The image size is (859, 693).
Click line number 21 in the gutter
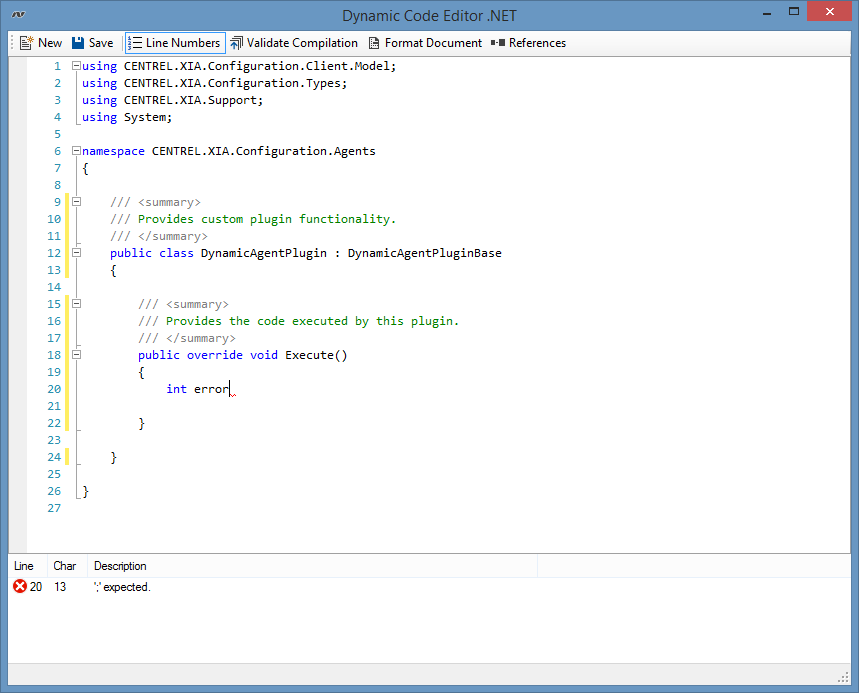[x=54, y=406]
